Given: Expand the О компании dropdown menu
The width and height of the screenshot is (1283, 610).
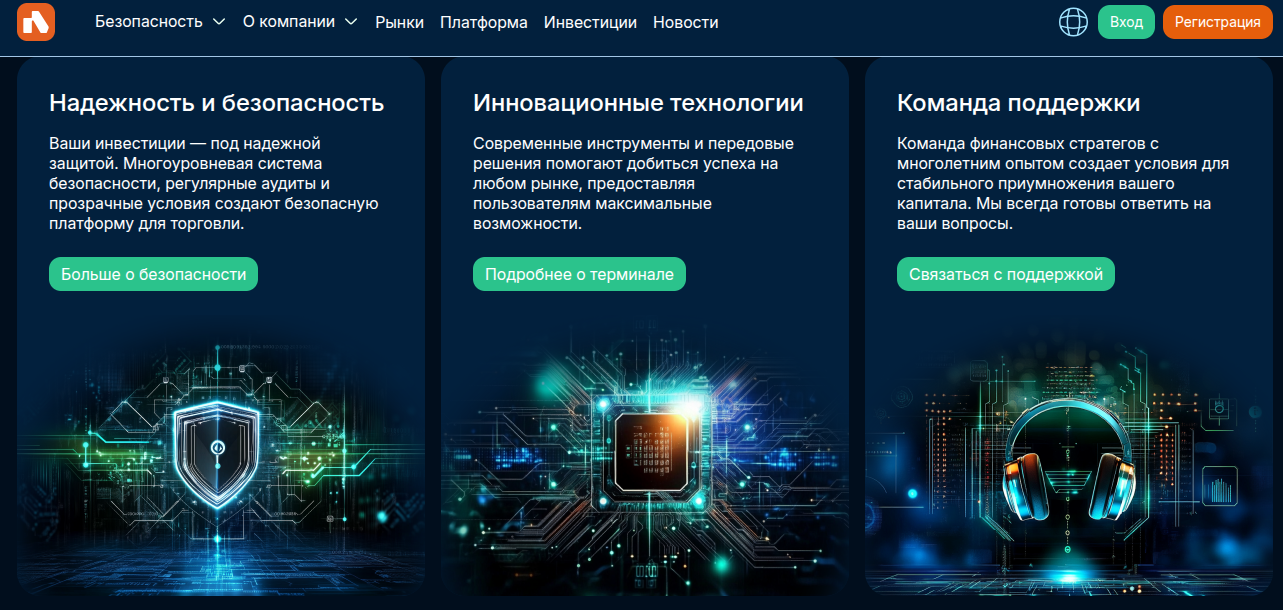Looking at the screenshot, I should coord(300,22).
